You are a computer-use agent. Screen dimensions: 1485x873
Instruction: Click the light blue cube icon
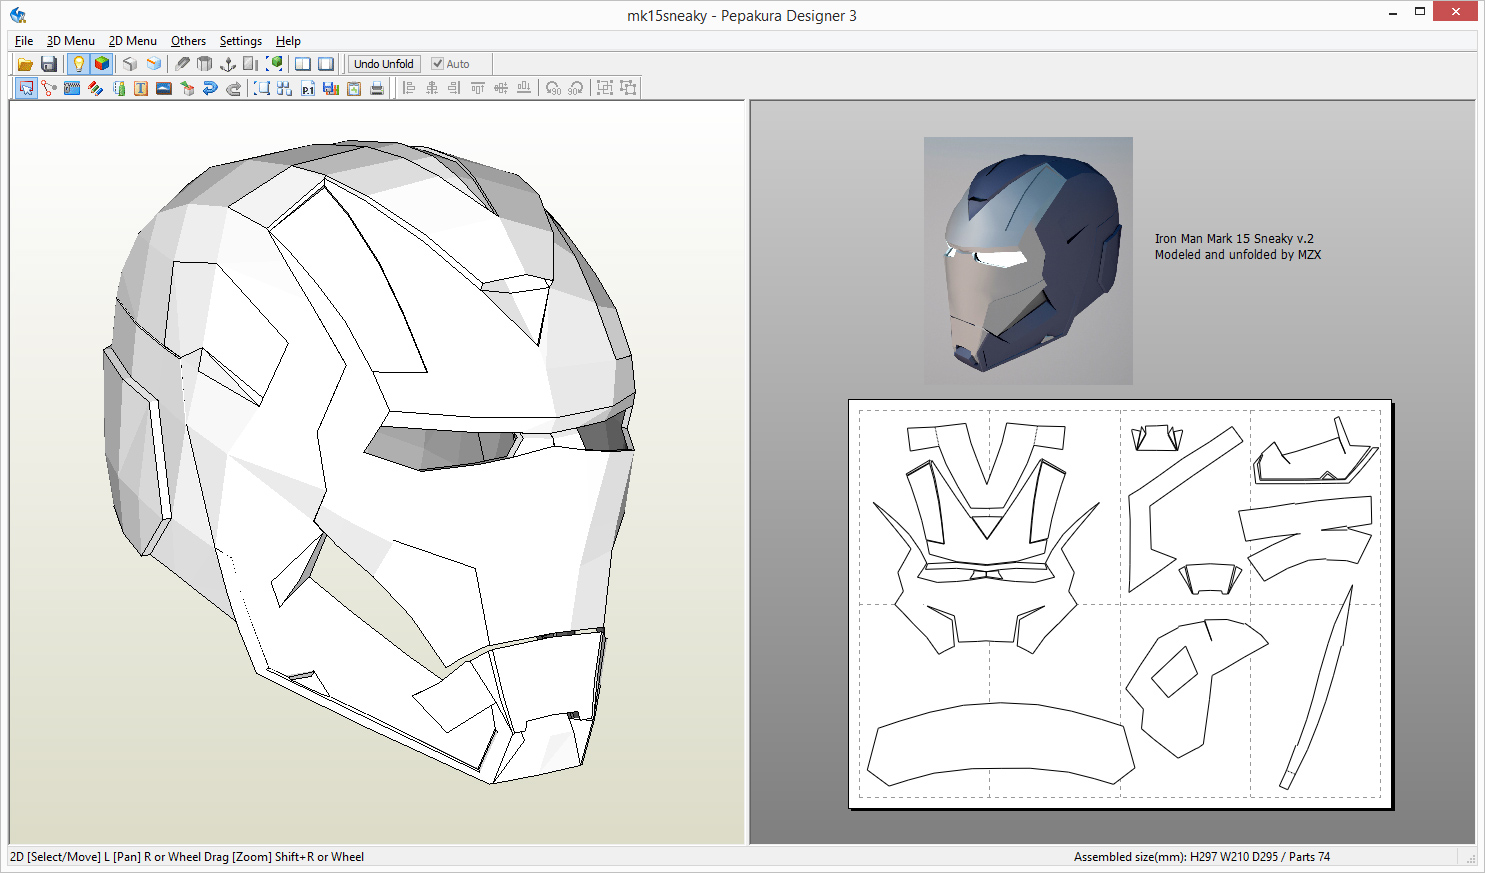pyautogui.click(x=153, y=64)
